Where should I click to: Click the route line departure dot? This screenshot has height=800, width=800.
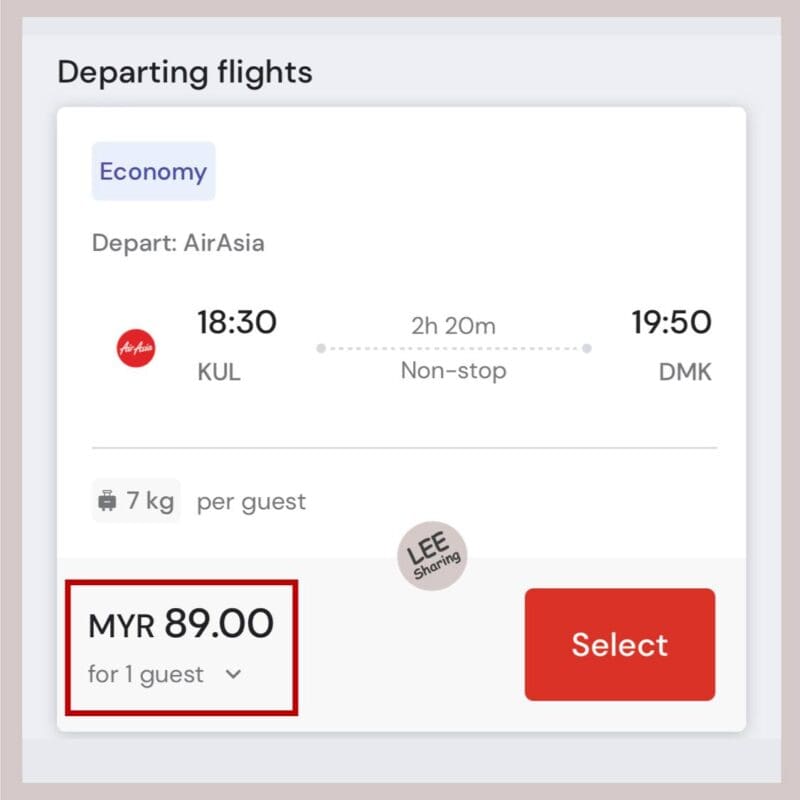click(x=321, y=348)
